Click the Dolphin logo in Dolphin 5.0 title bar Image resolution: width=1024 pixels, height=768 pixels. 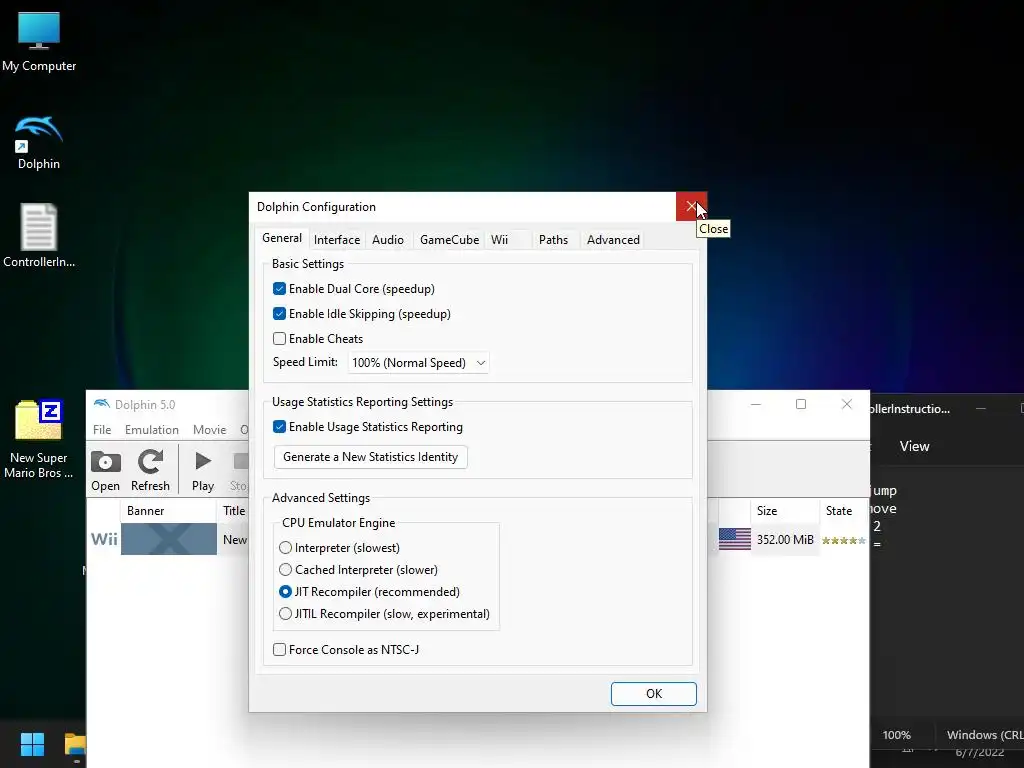click(x=102, y=404)
